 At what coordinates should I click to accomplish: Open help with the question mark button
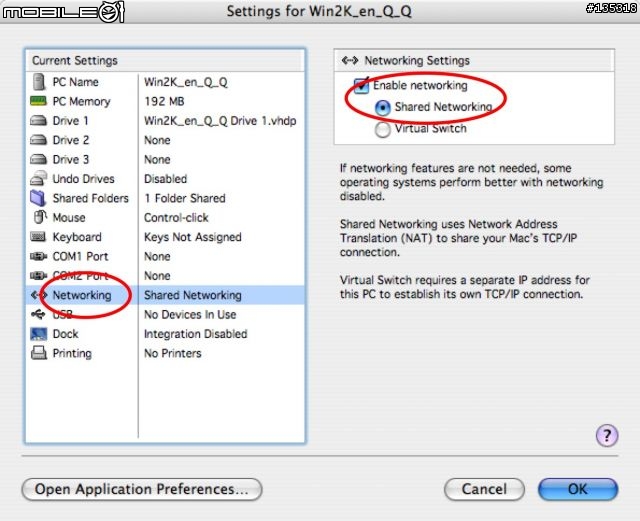[x=607, y=435]
